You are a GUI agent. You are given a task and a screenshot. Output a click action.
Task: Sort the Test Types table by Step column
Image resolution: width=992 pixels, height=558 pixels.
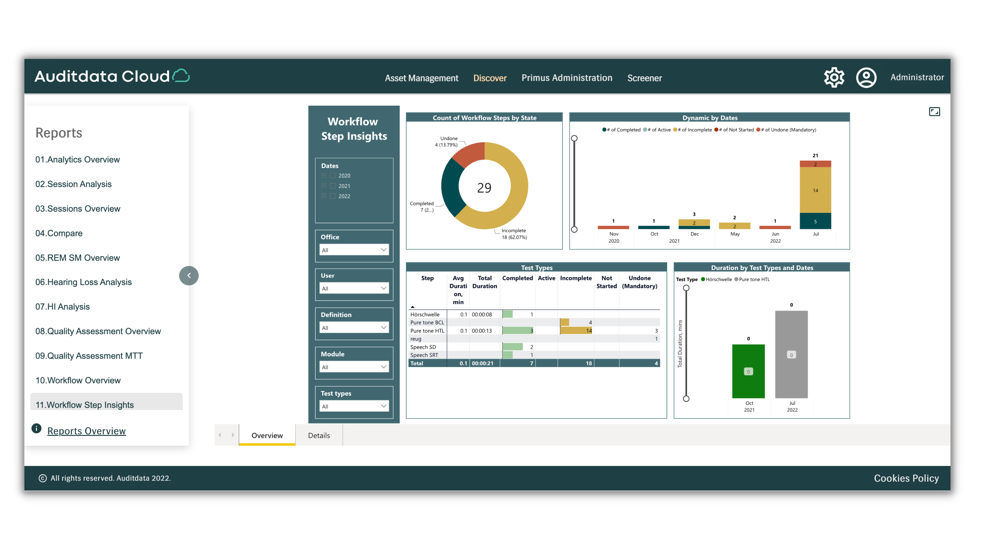tap(427, 278)
